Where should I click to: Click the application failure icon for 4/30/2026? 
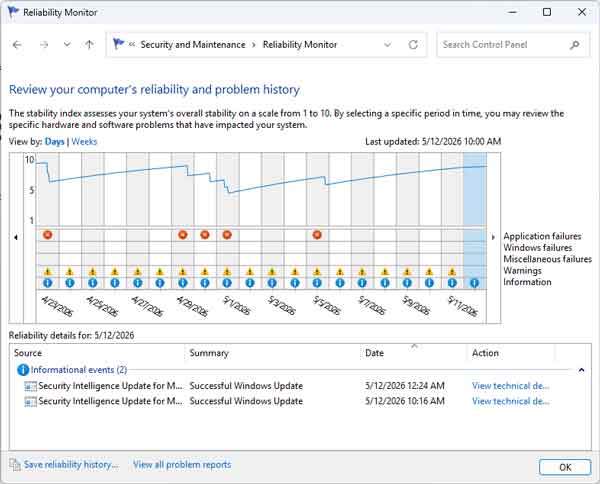point(205,235)
